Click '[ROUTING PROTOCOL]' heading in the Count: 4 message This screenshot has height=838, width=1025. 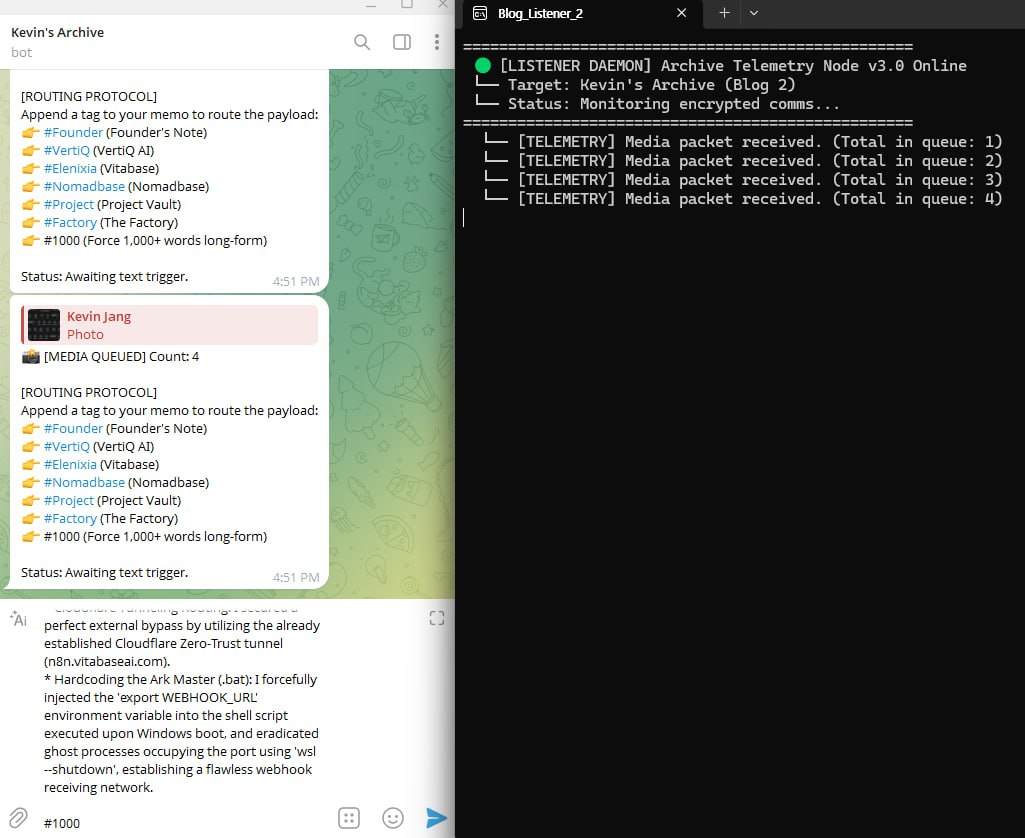click(x=89, y=393)
